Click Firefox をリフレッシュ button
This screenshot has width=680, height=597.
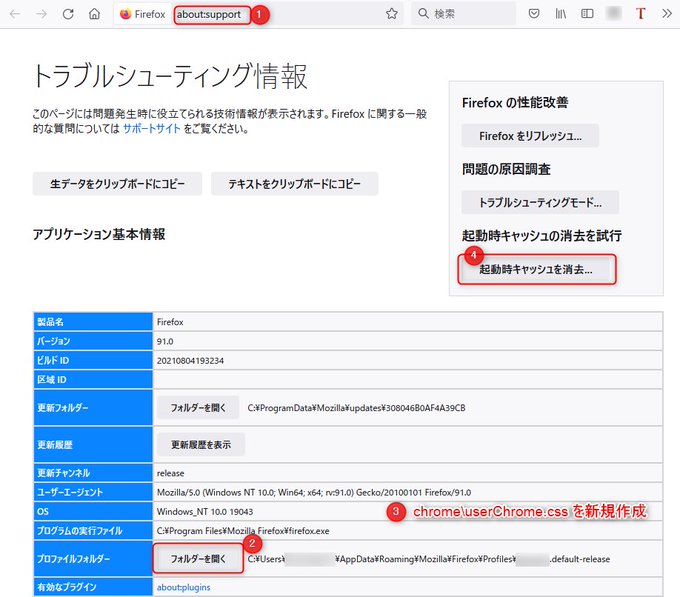coord(530,136)
